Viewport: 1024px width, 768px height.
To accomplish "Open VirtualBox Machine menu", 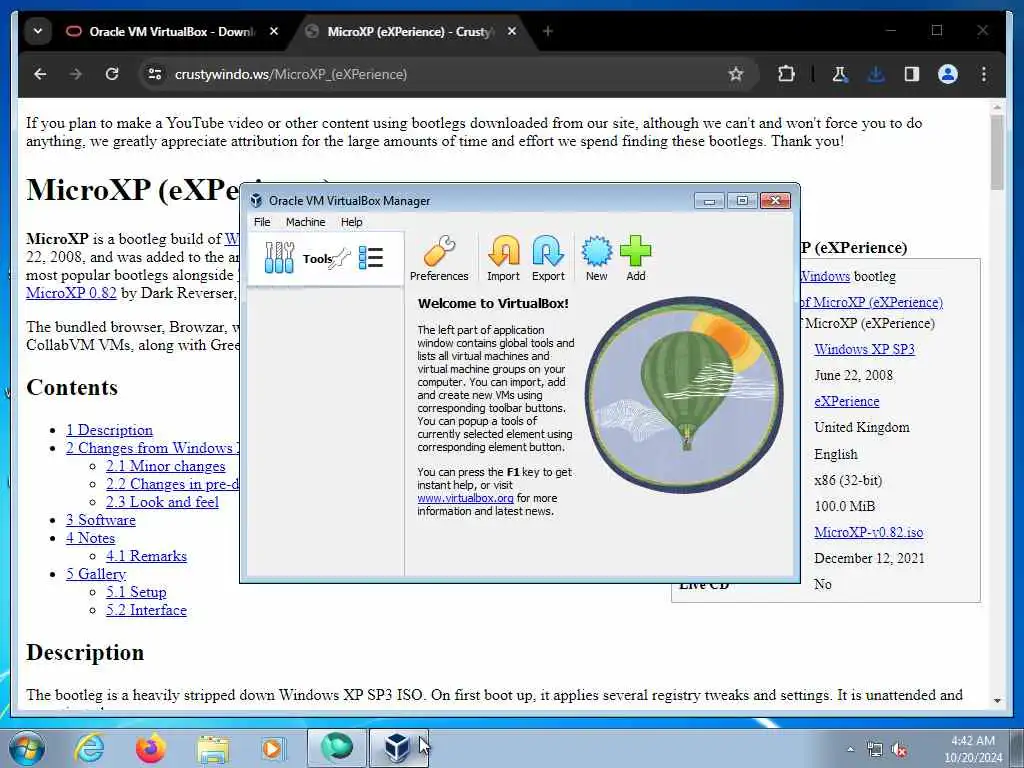I will coord(305,222).
